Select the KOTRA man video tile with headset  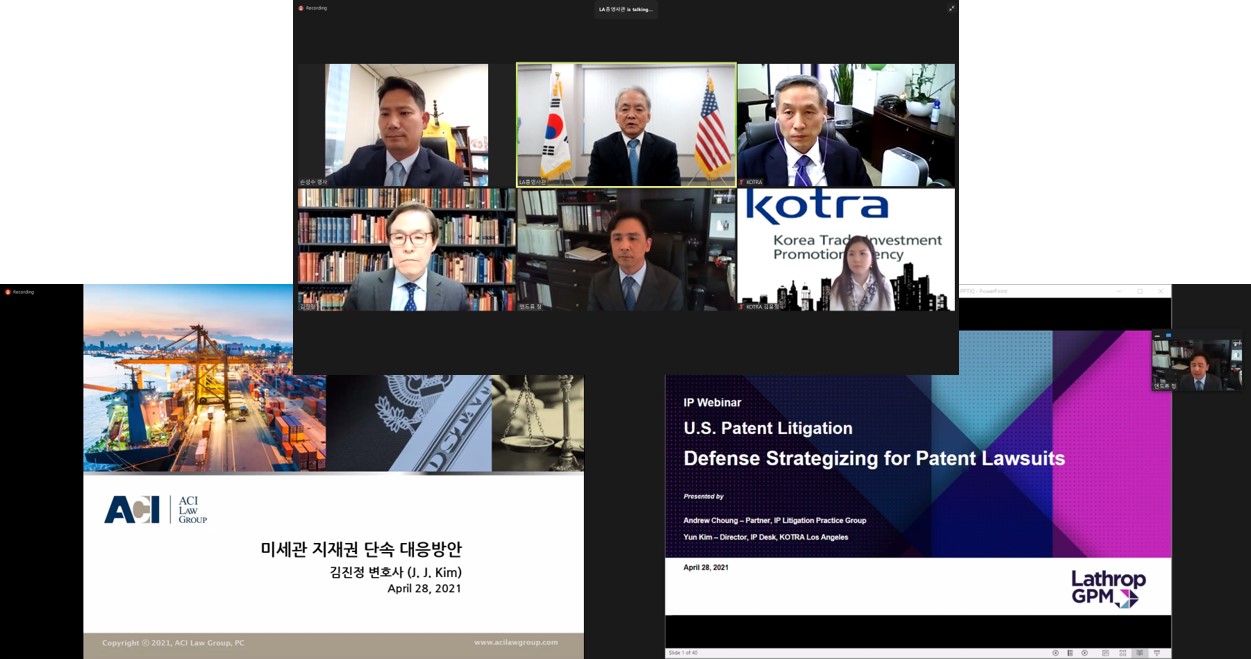click(846, 125)
